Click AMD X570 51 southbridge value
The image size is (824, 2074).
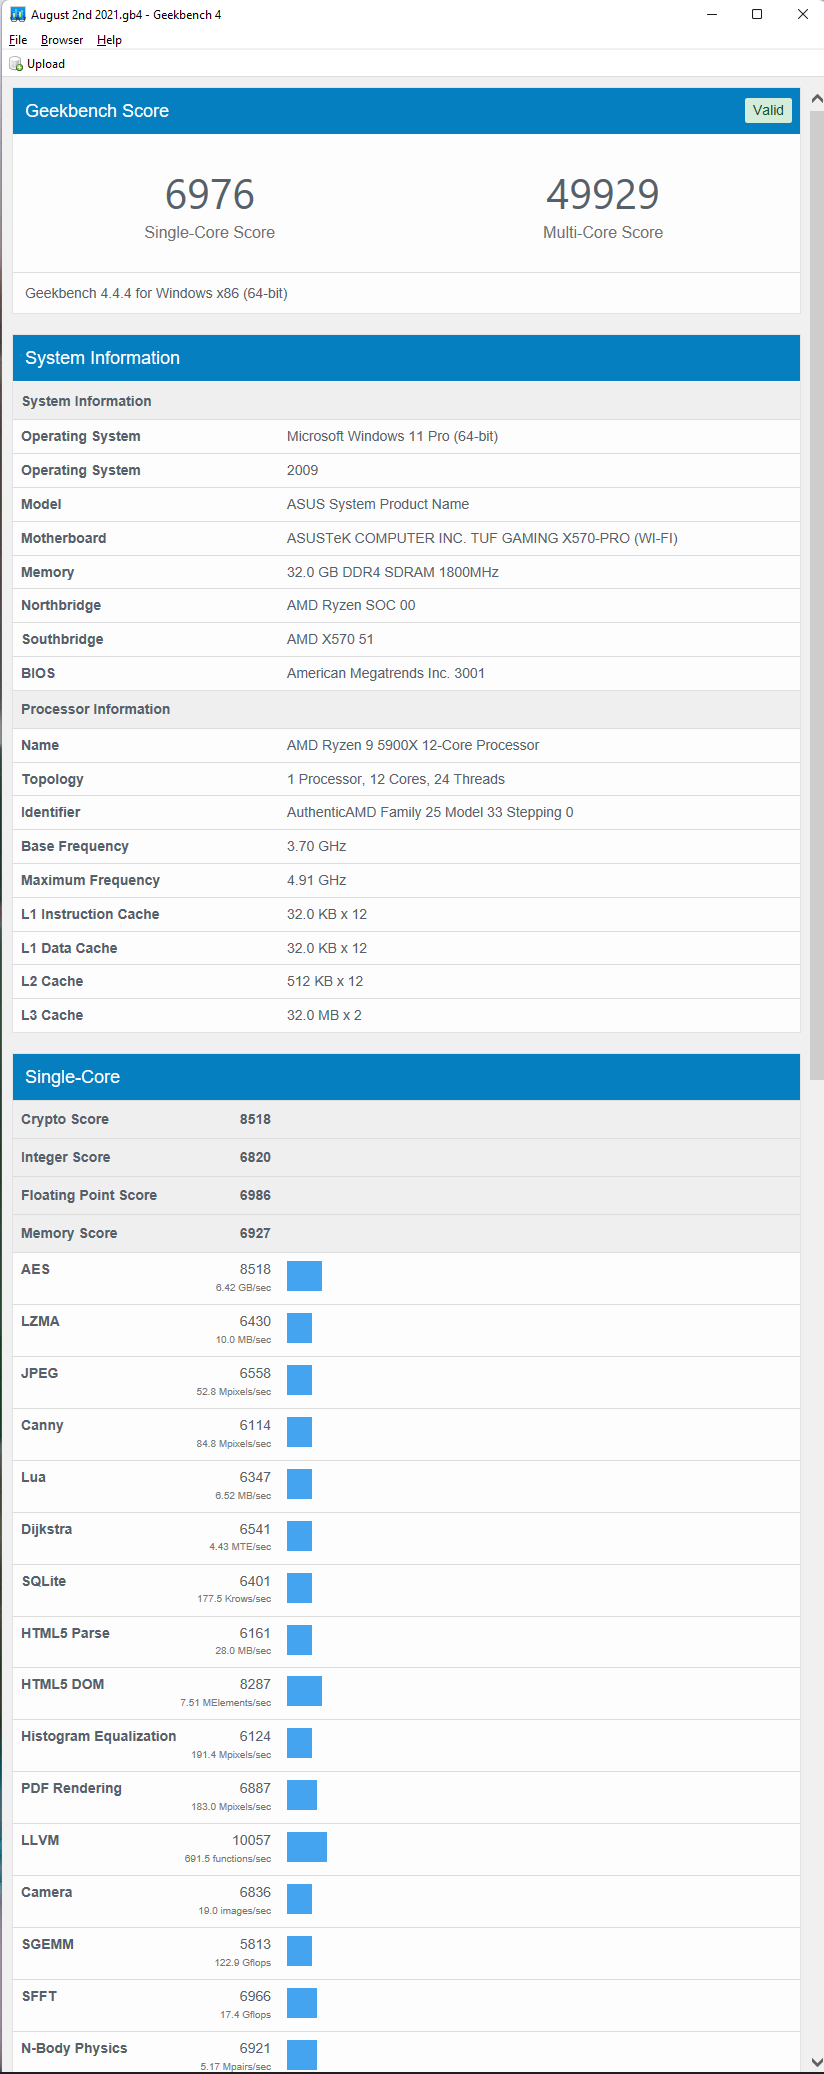pos(330,639)
